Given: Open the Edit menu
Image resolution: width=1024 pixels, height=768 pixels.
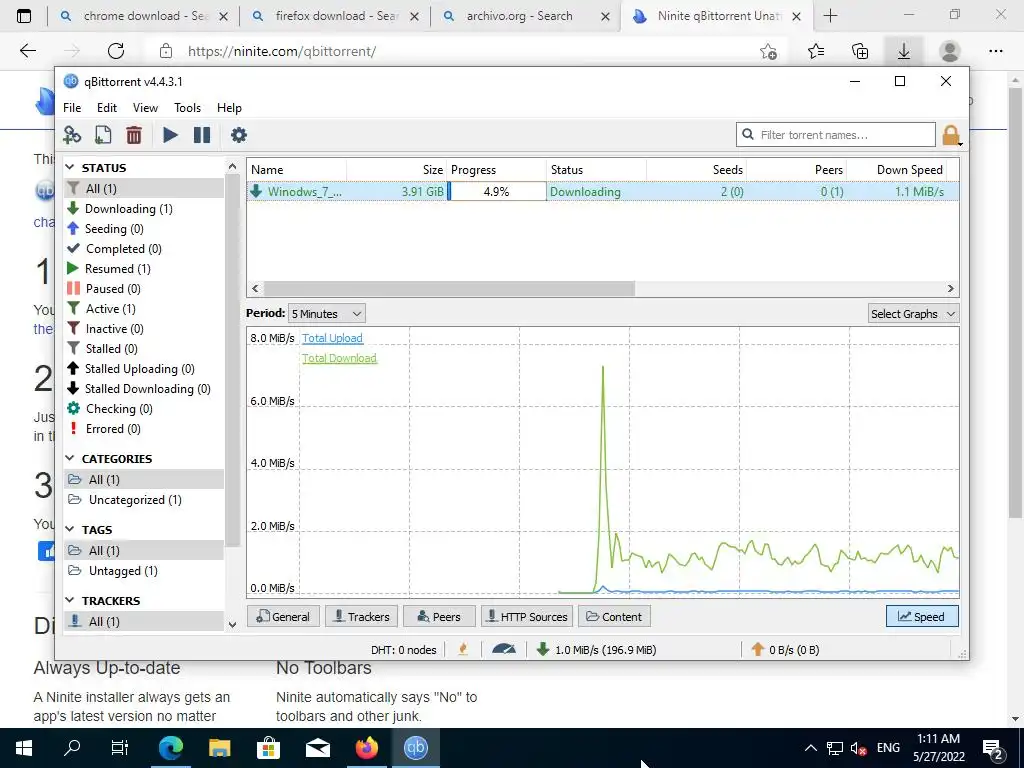Looking at the screenshot, I should pyautogui.click(x=106, y=108).
